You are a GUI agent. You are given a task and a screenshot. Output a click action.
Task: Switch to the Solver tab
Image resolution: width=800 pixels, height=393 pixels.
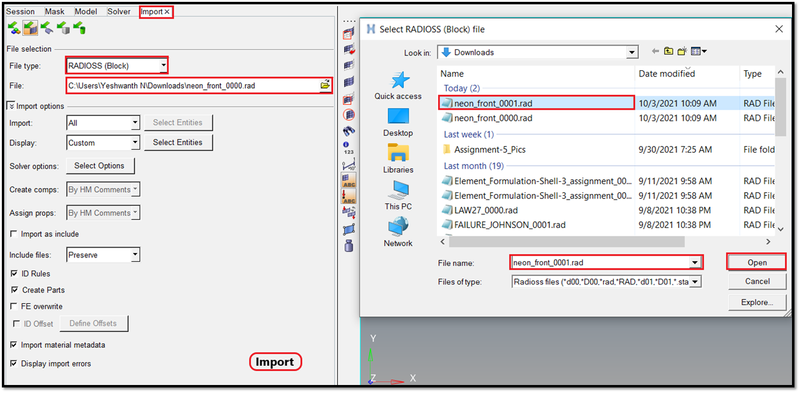tap(118, 11)
